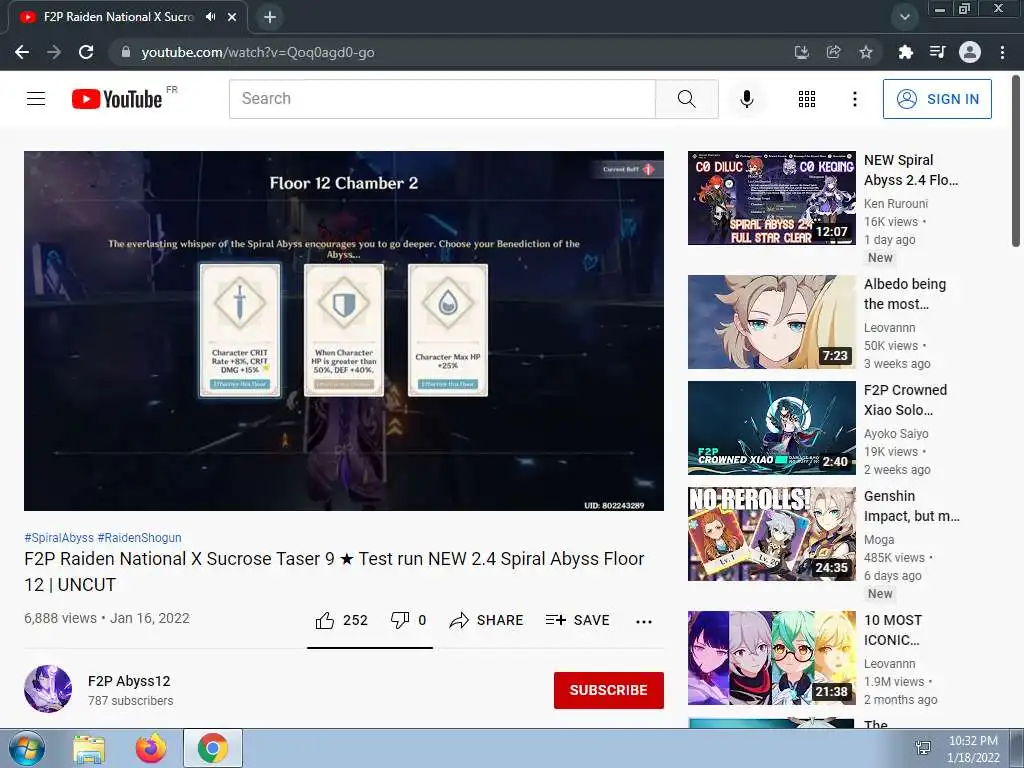The image size is (1024, 768).
Task: Open '10 MOST ICONIC...' video title
Action: 893,630
